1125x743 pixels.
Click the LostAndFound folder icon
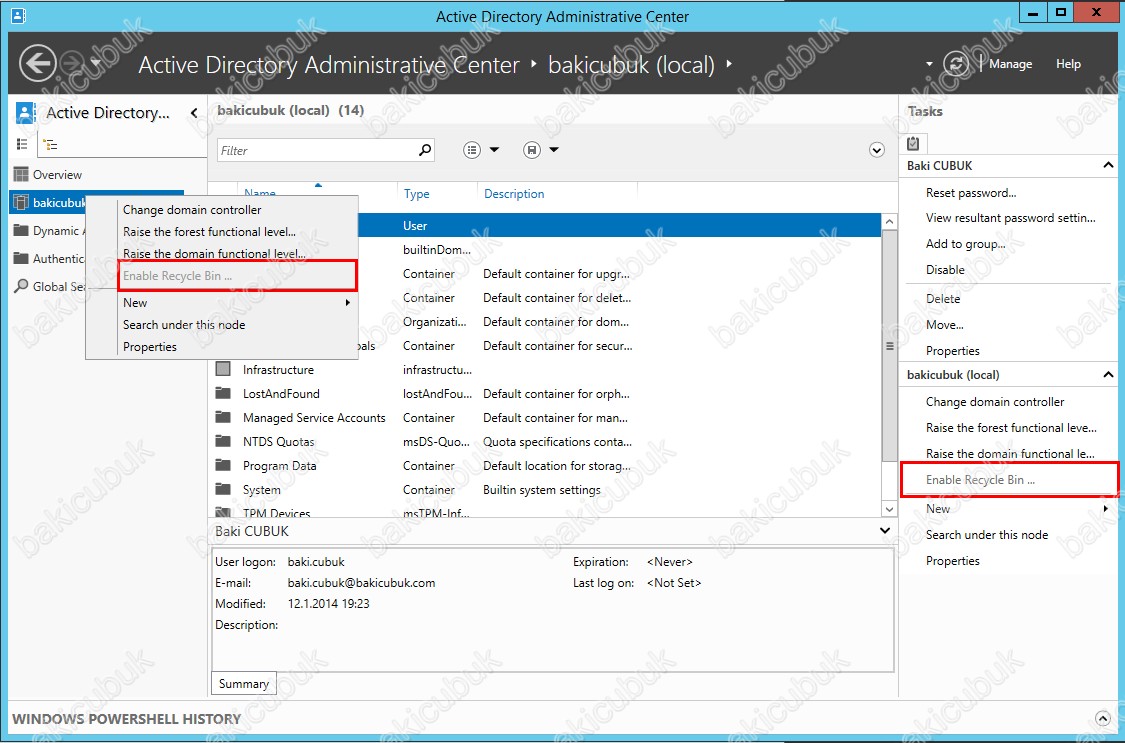(x=223, y=393)
